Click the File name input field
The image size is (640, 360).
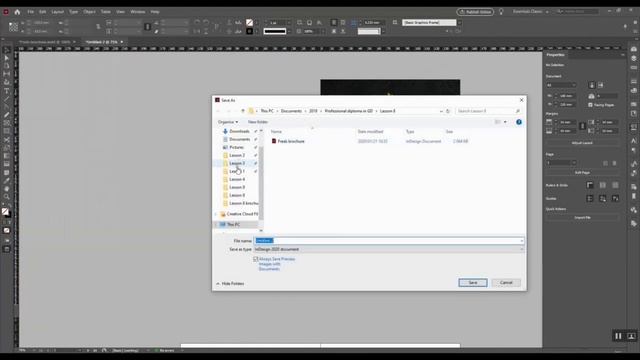389,241
